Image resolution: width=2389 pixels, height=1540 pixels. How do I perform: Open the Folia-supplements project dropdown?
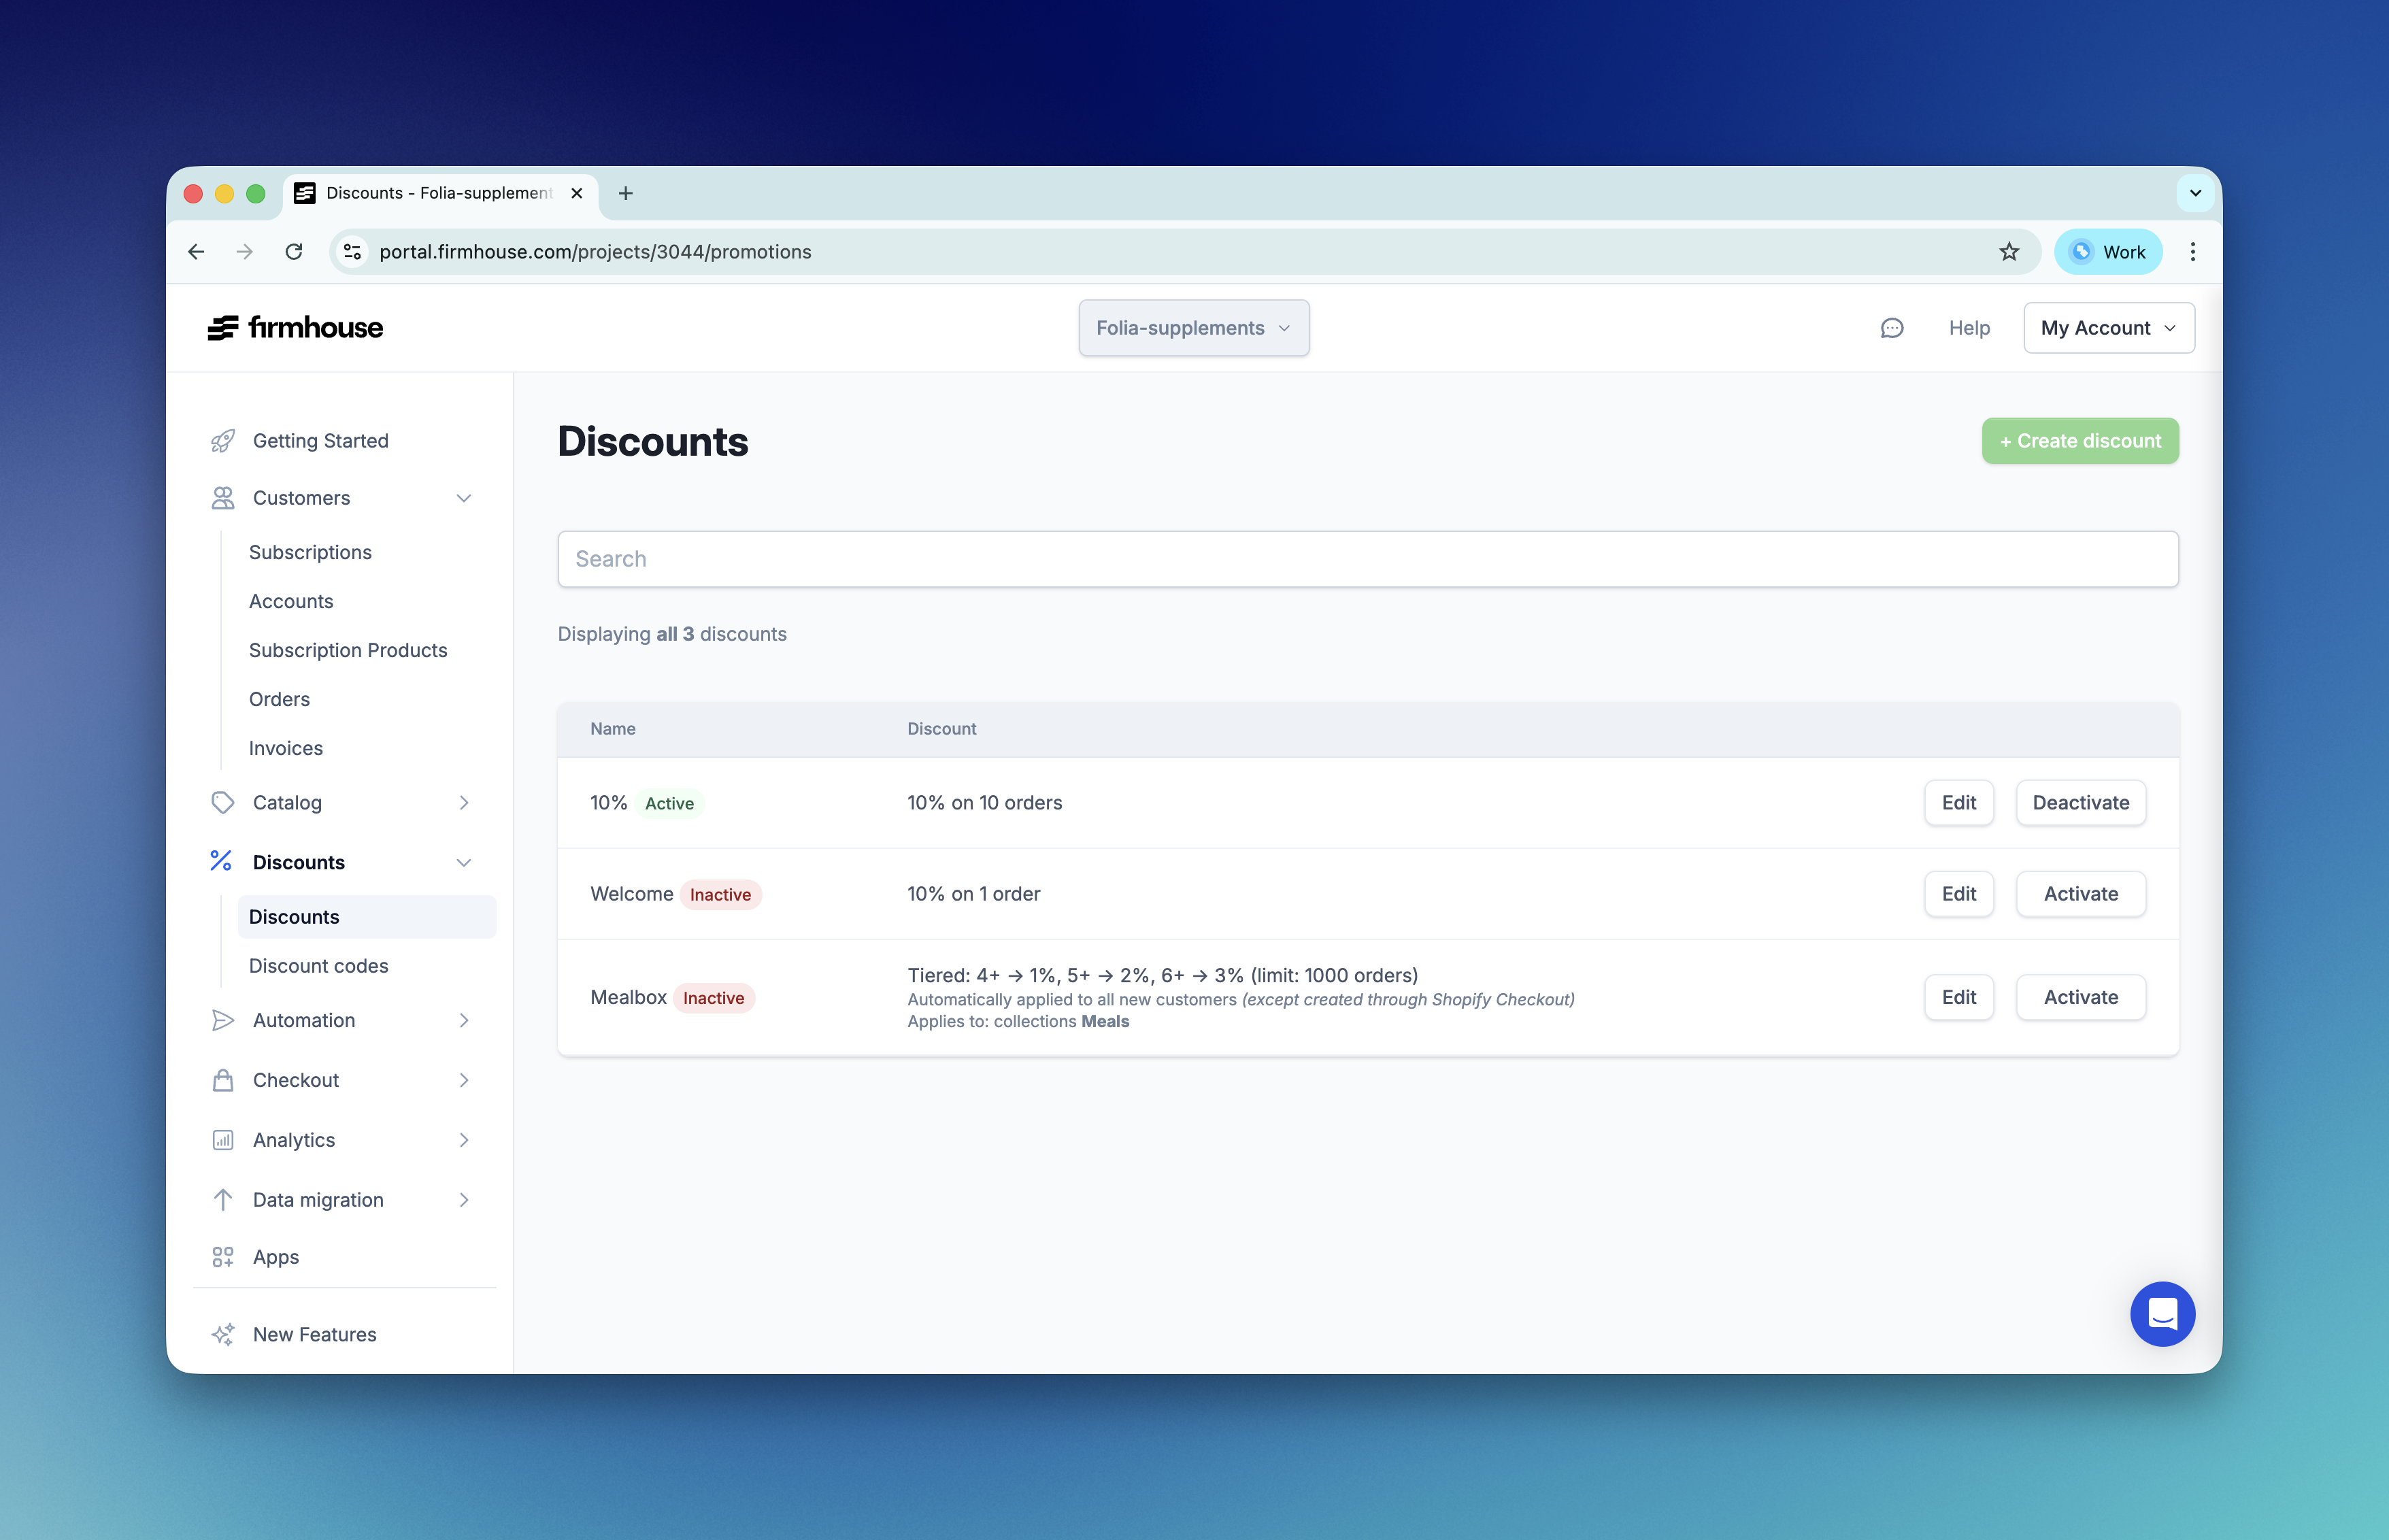(1193, 327)
